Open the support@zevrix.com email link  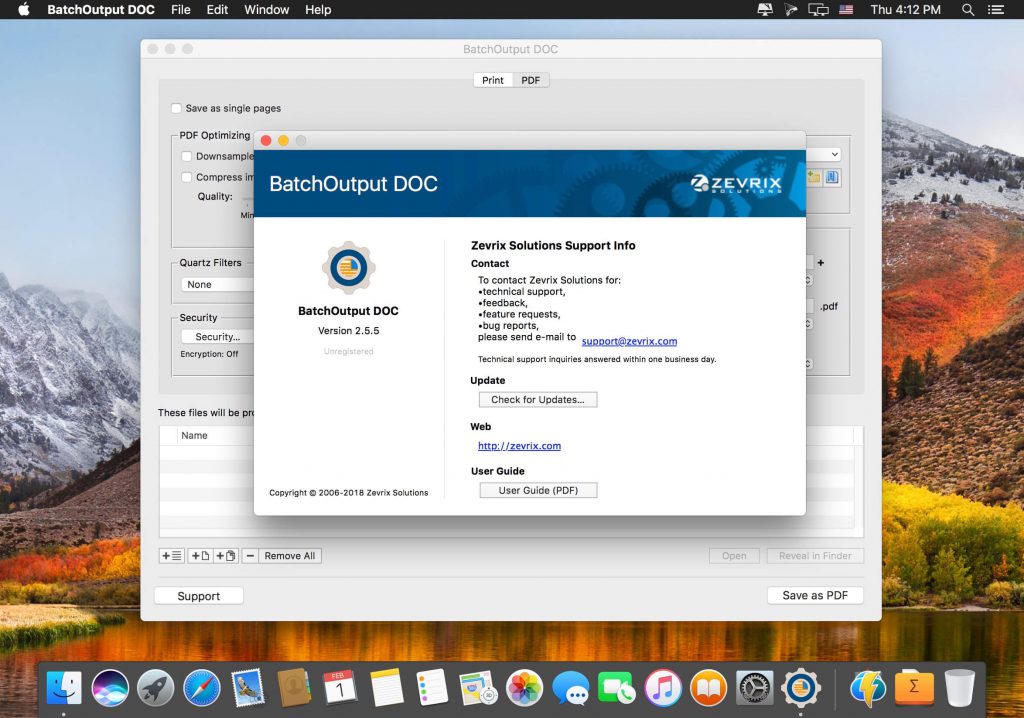(x=629, y=340)
